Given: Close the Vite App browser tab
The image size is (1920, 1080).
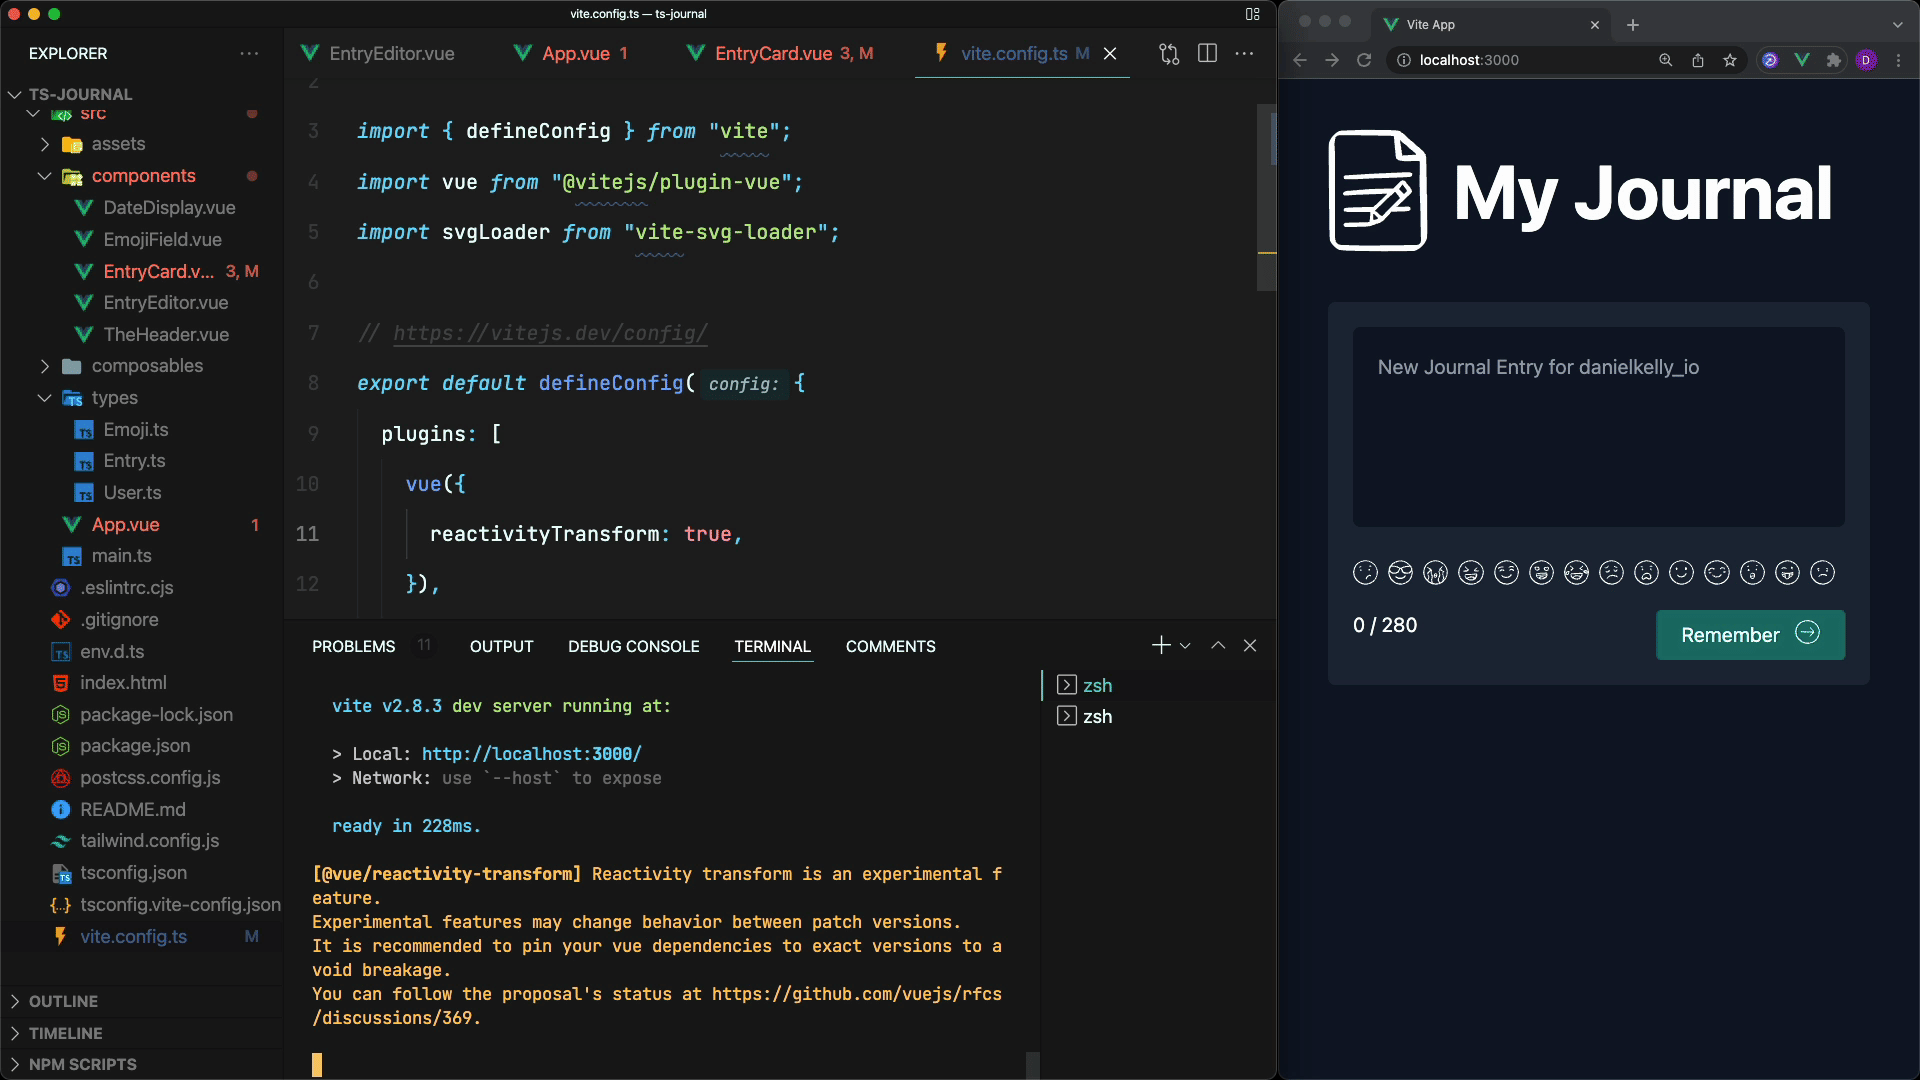Looking at the screenshot, I should (x=1595, y=25).
